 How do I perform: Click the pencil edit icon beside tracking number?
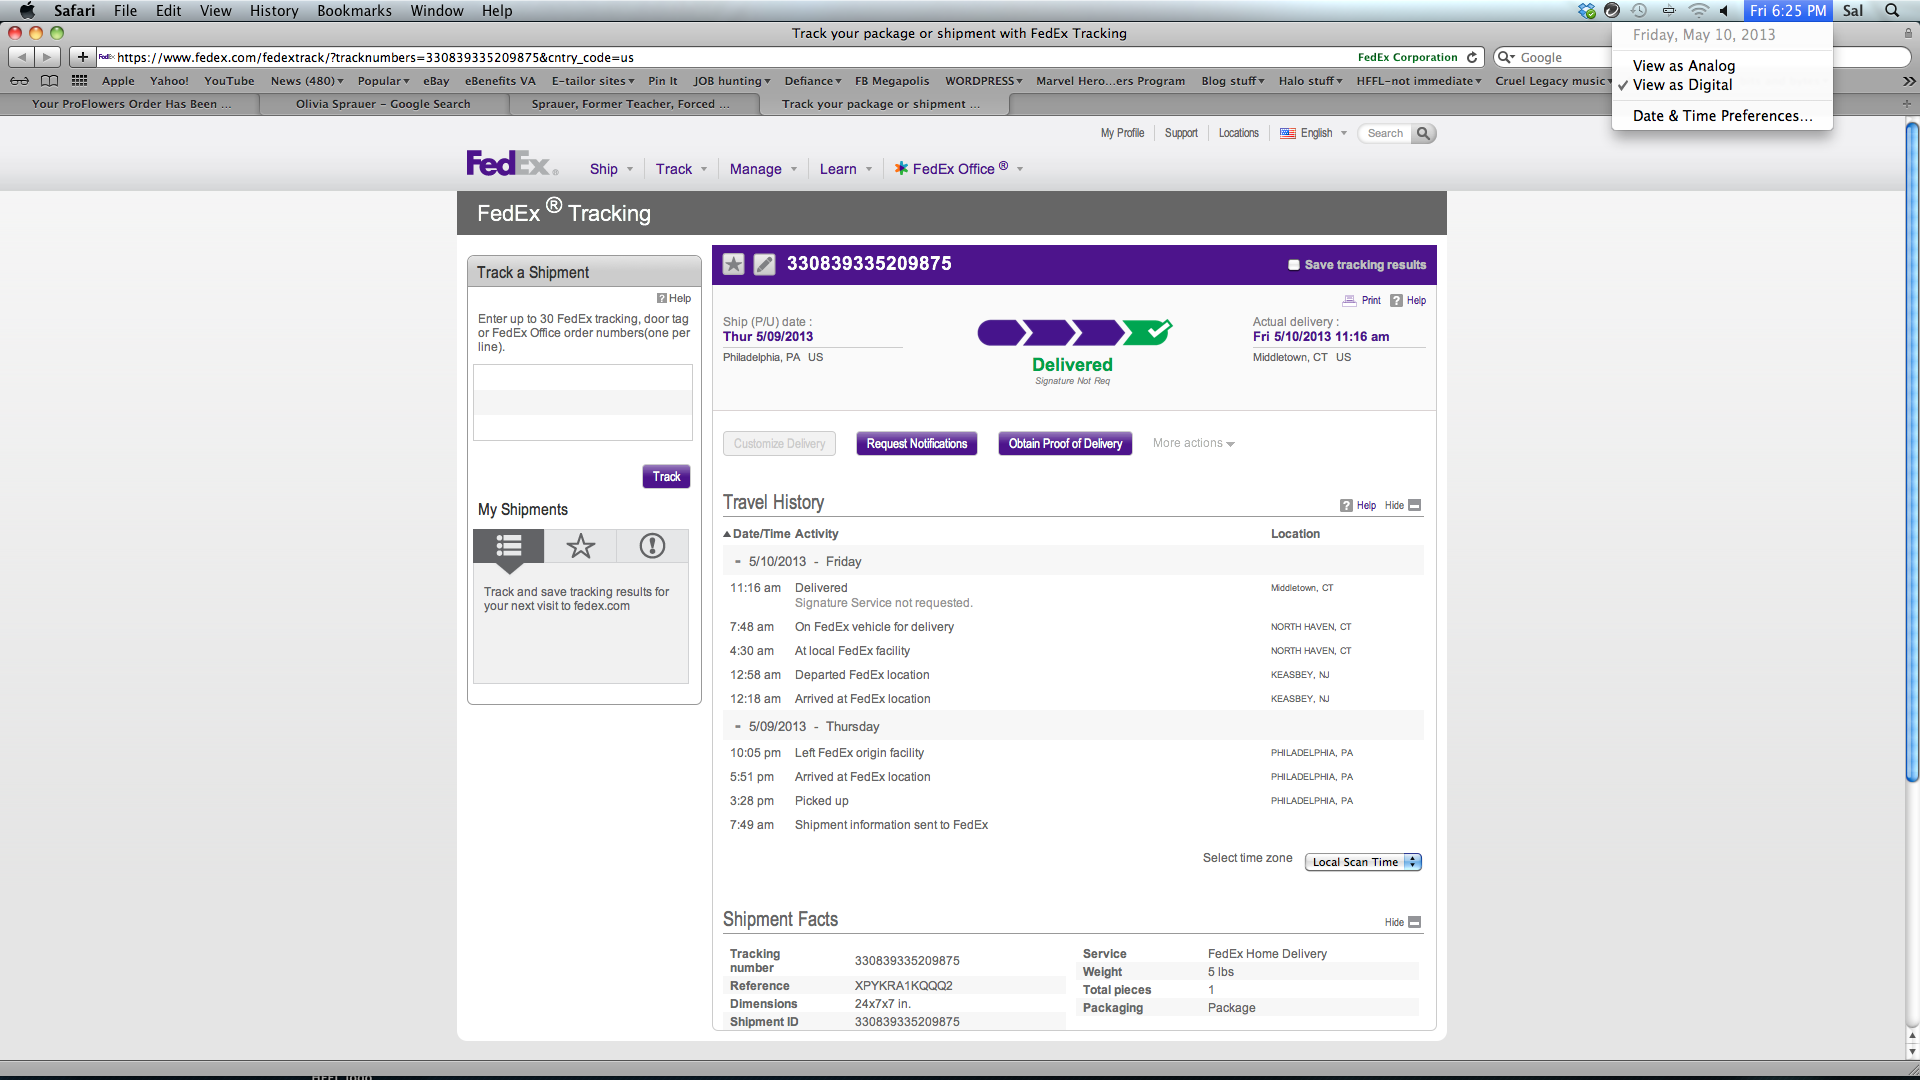(x=764, y=264)
